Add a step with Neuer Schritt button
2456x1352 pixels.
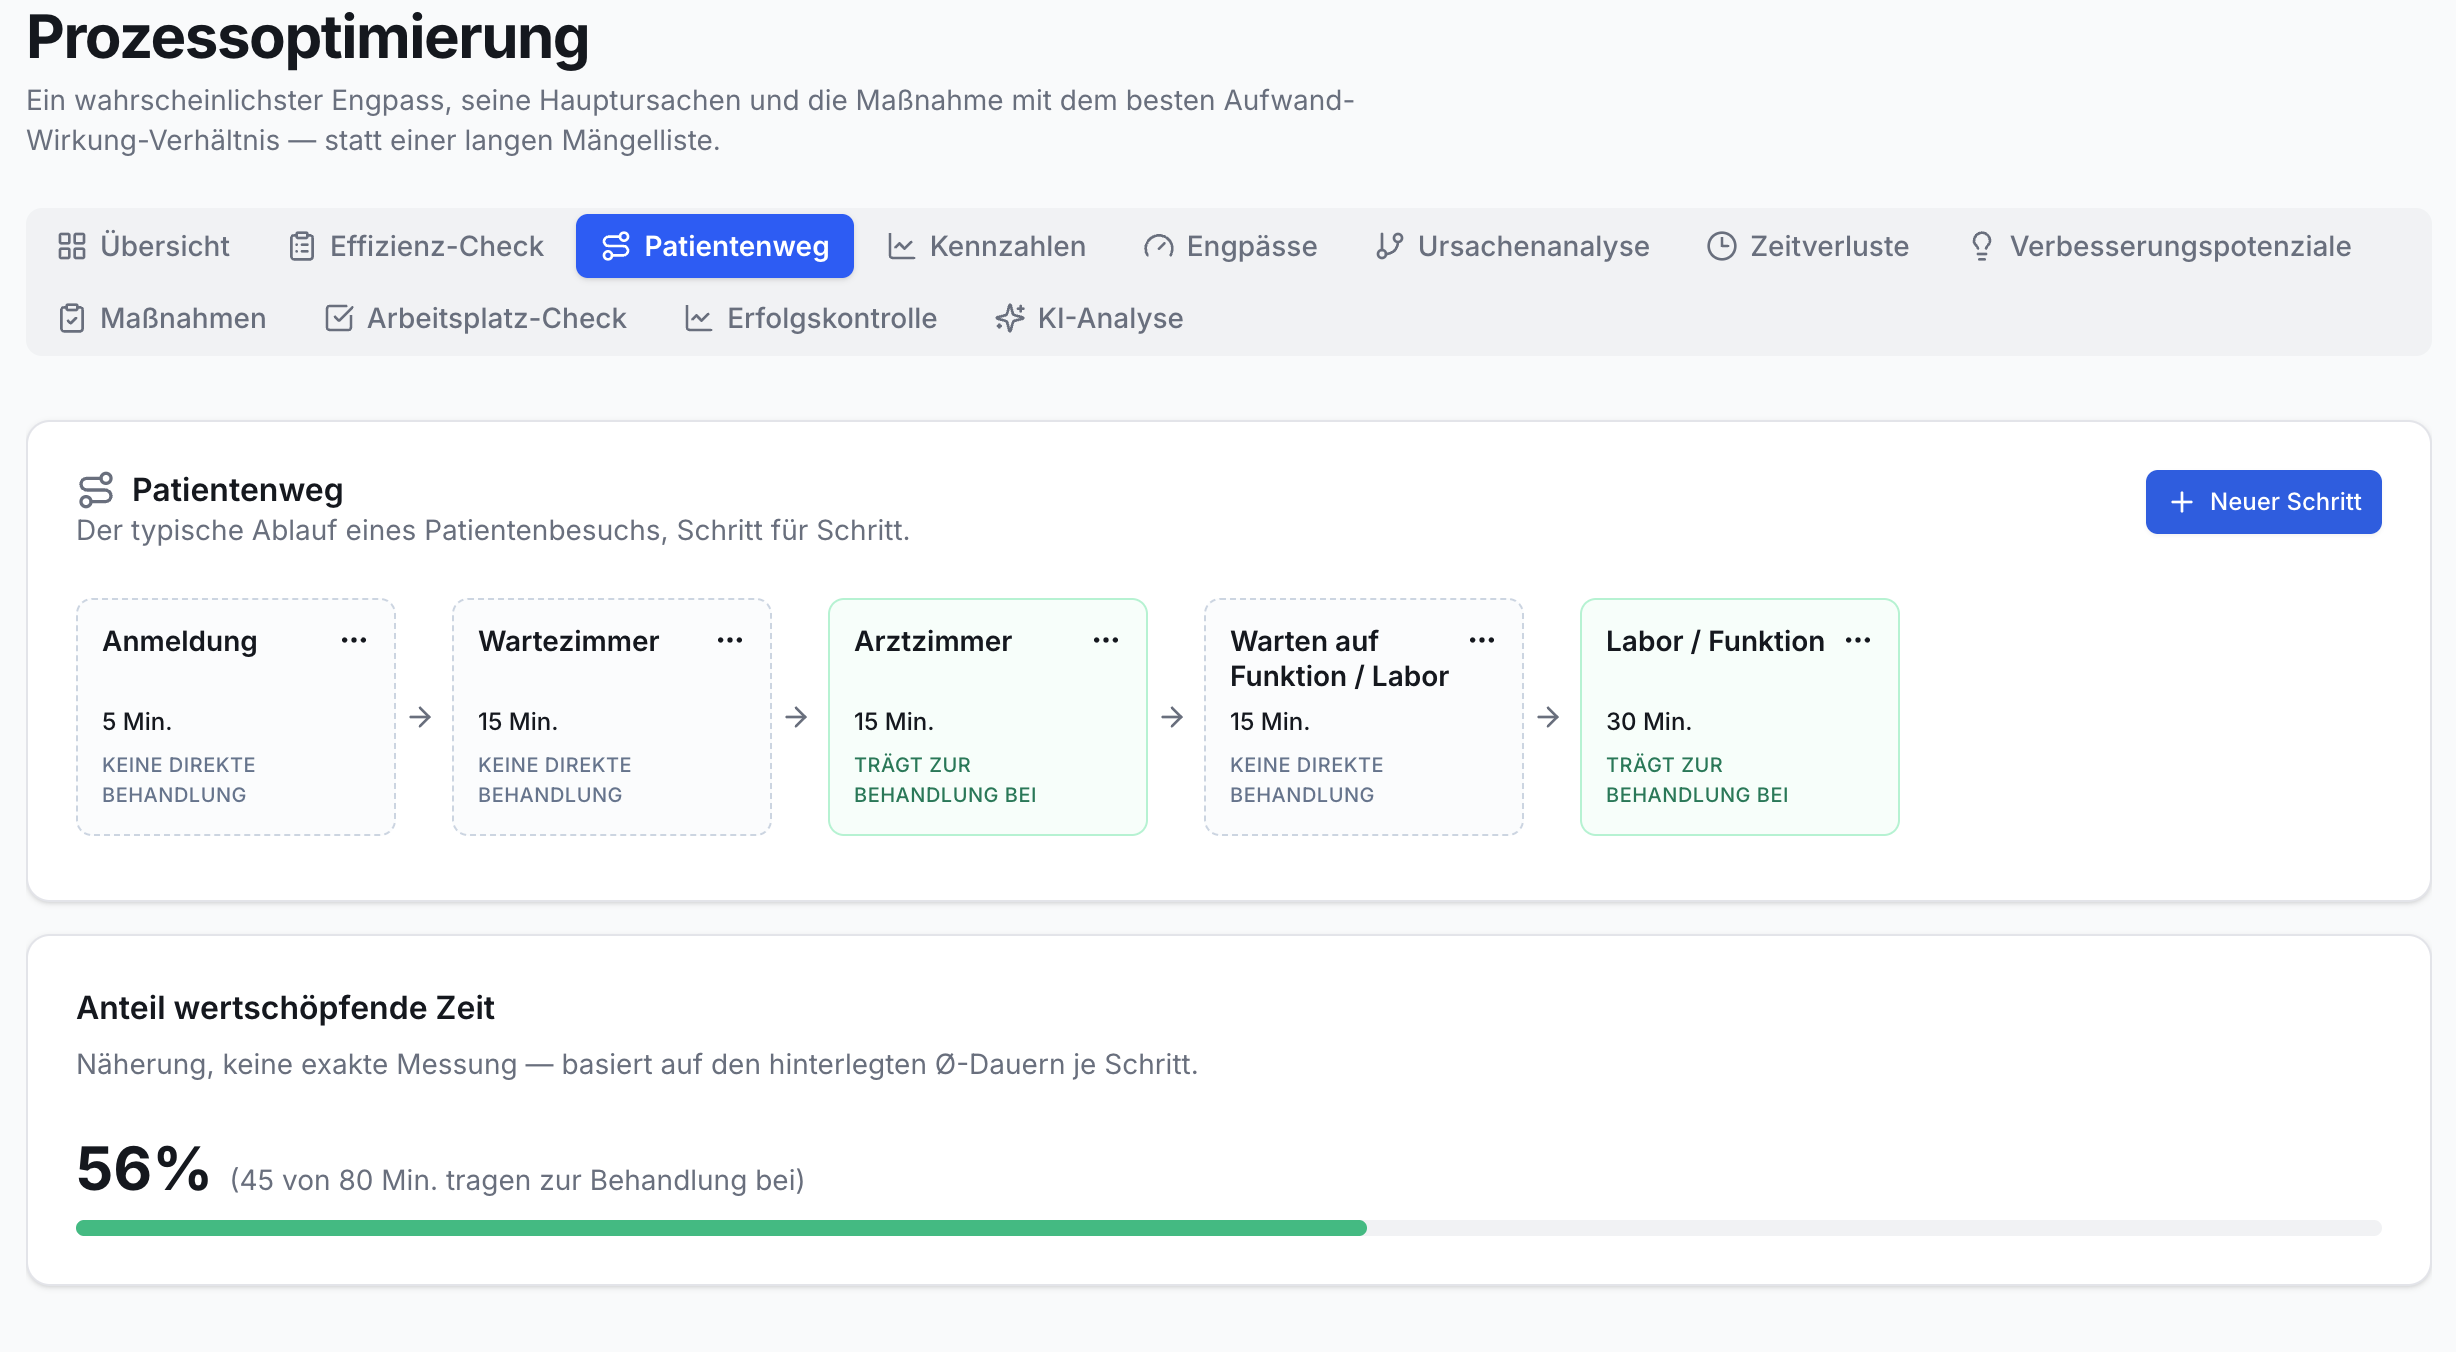coord(2263,502)
